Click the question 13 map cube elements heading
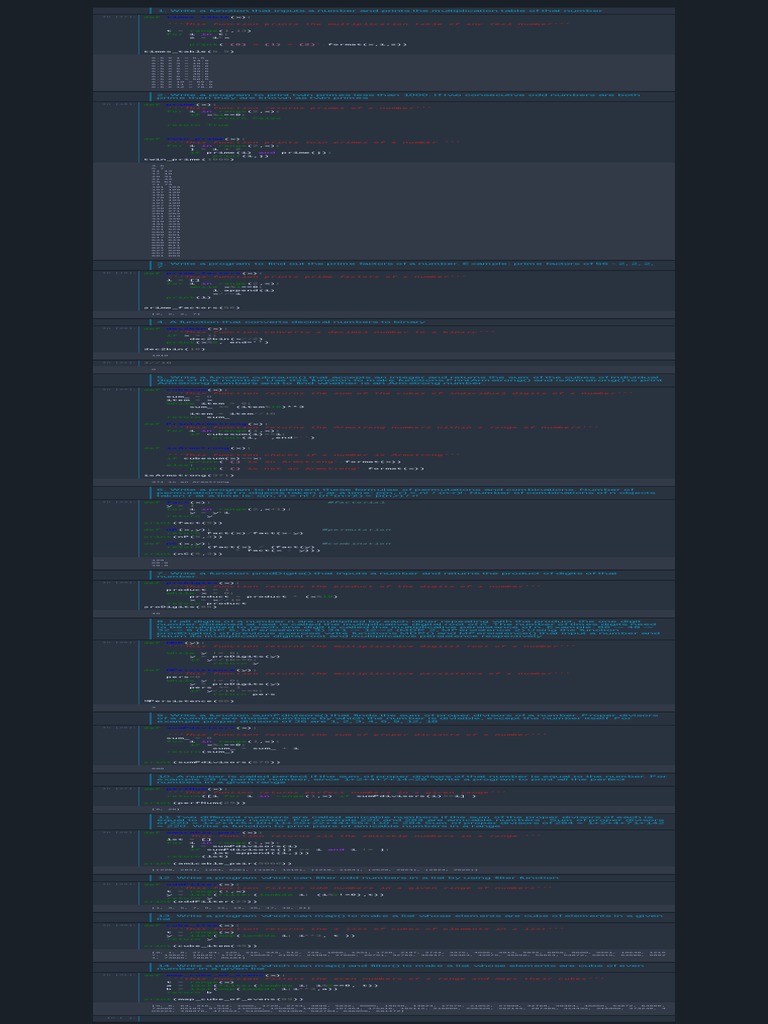The image size is (768, 1024). coord(409,918)
